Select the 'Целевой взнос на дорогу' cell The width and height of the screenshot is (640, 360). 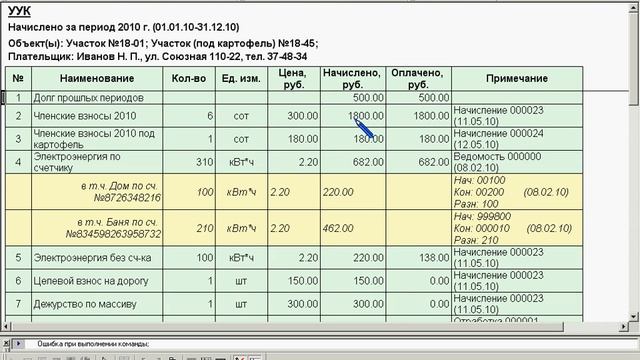coord(97,281)
